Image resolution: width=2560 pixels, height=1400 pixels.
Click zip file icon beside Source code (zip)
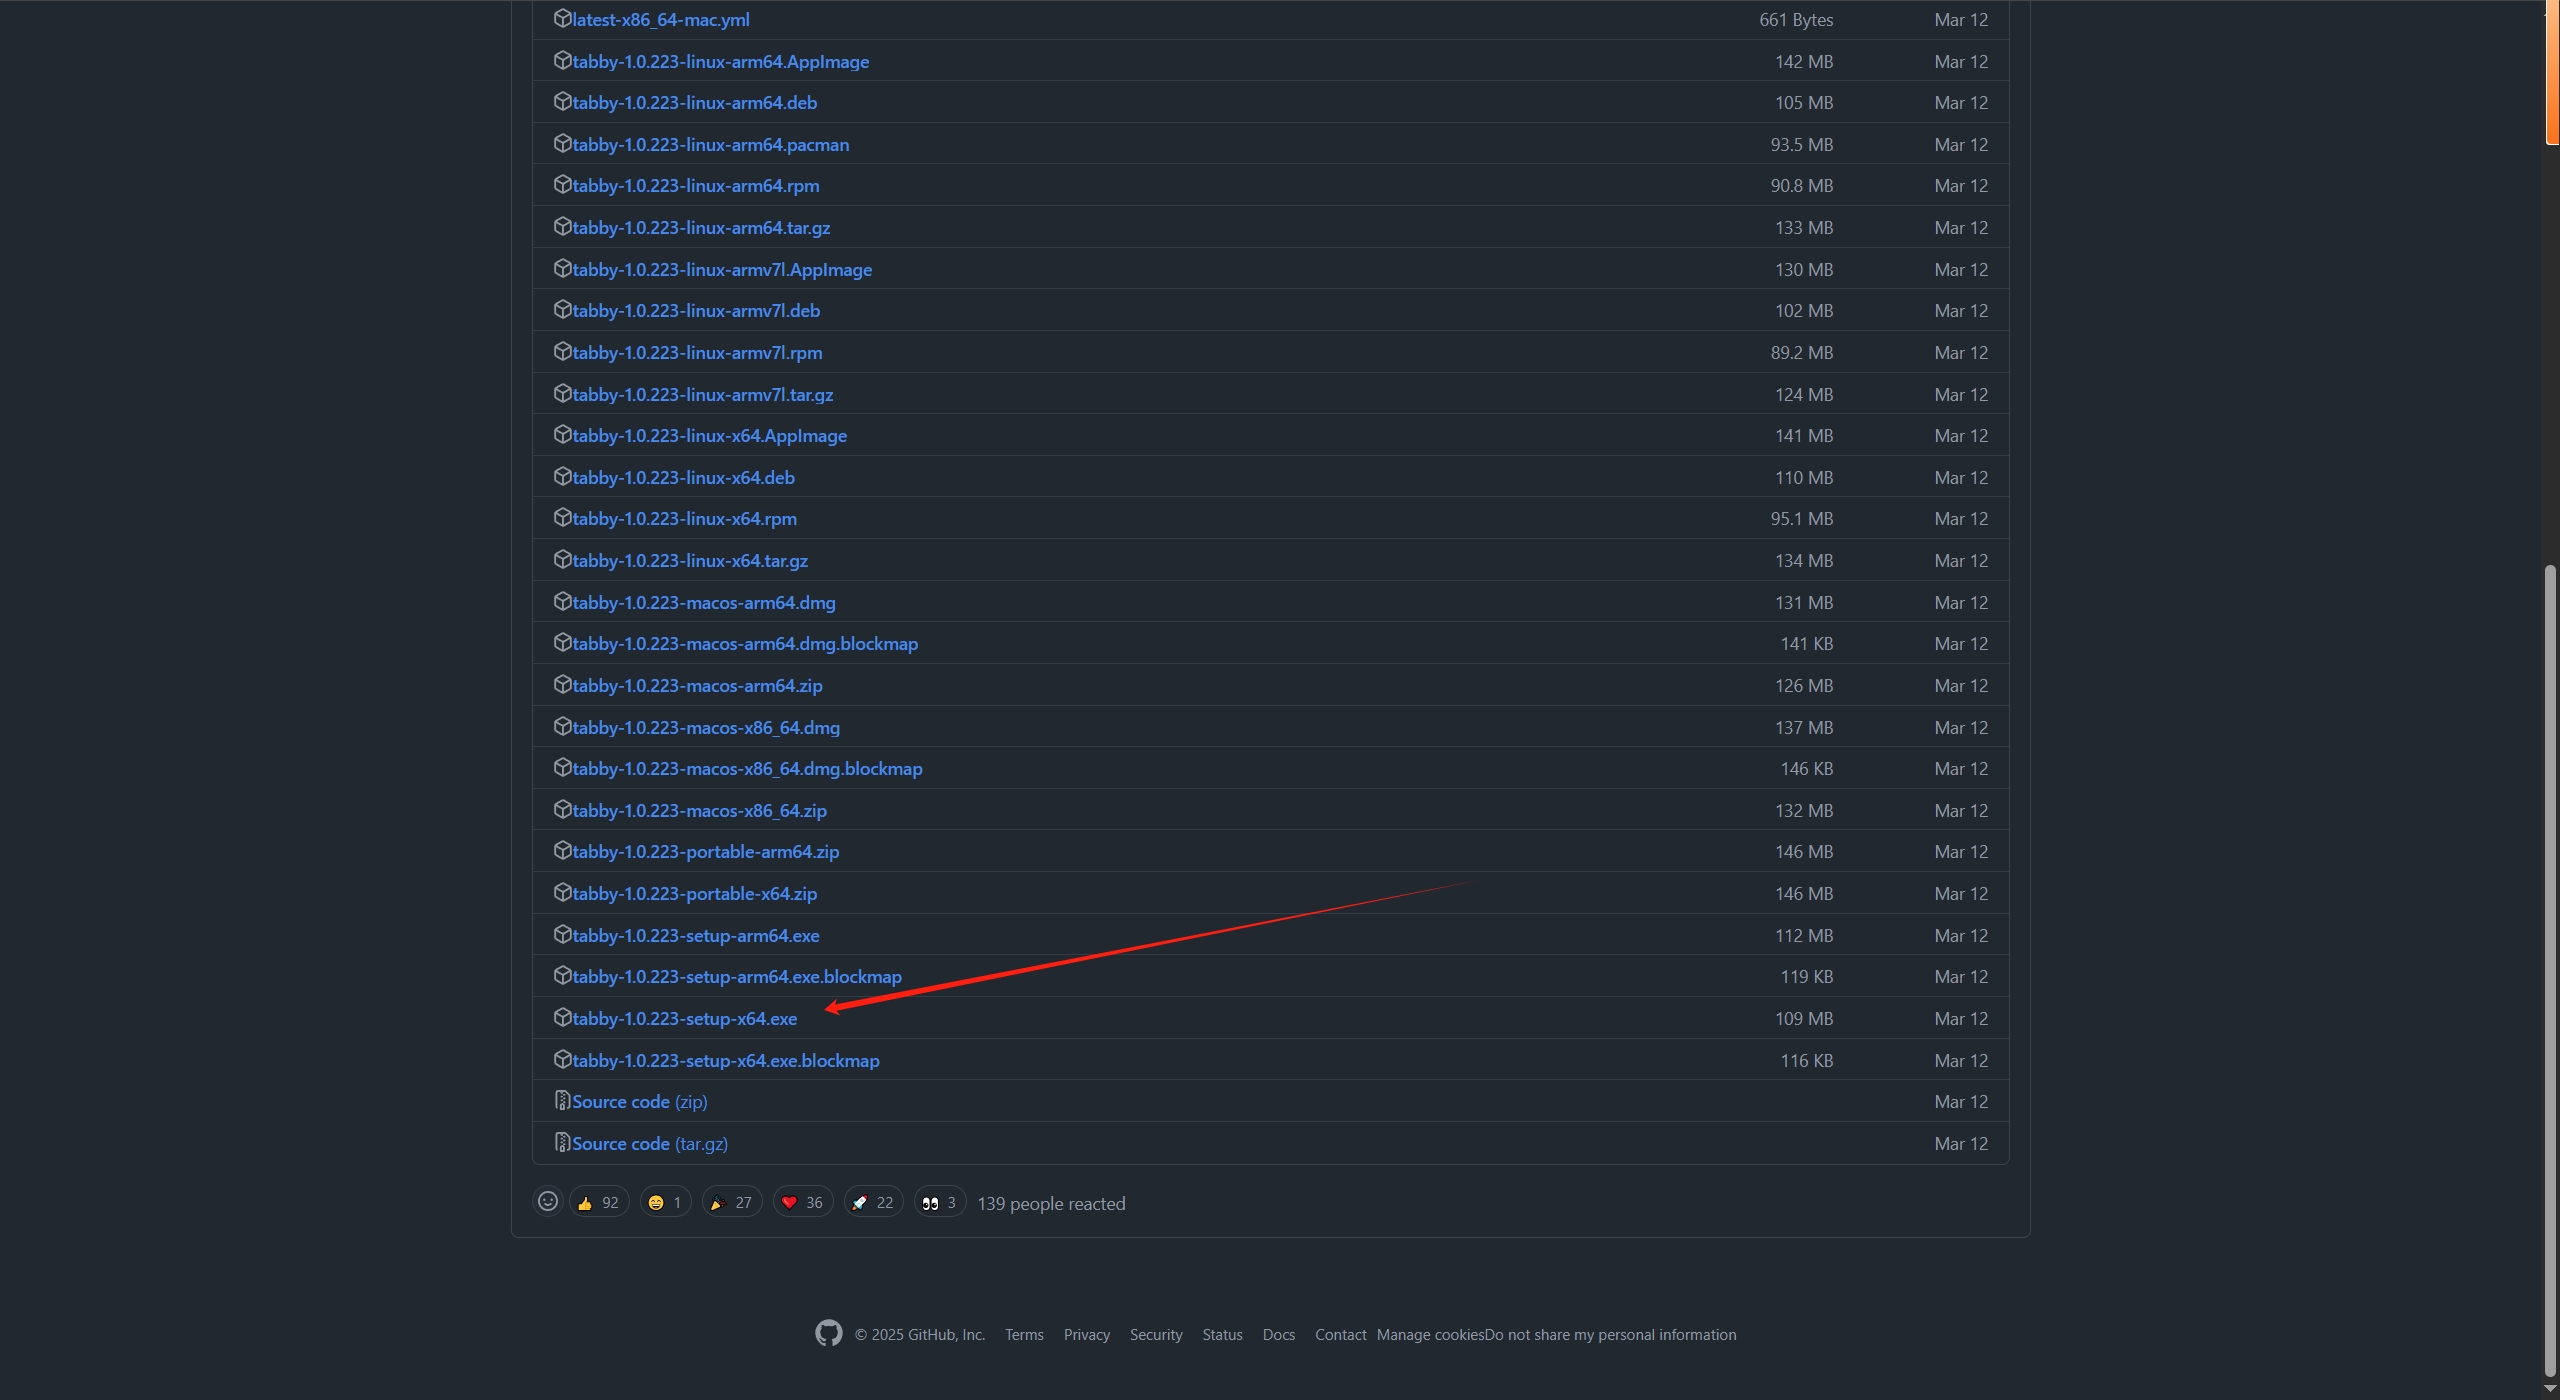pos(562,1101)
